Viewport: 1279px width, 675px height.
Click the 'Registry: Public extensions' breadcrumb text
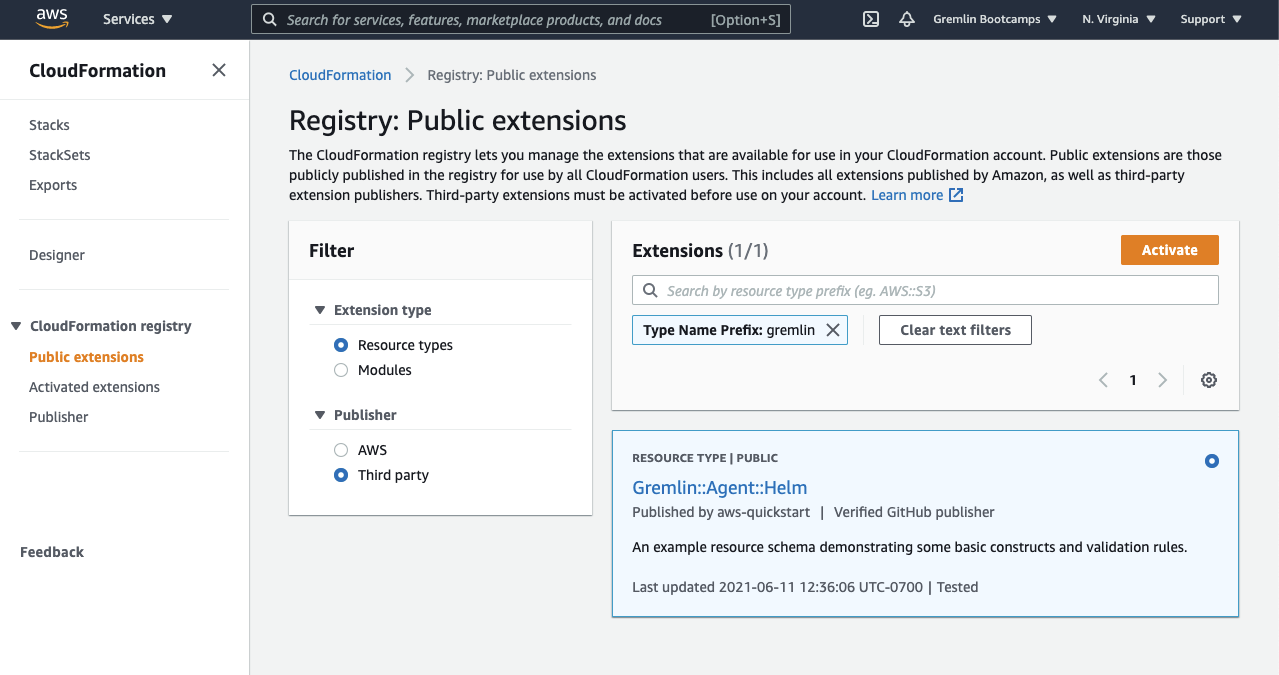[x=512, y=75]
